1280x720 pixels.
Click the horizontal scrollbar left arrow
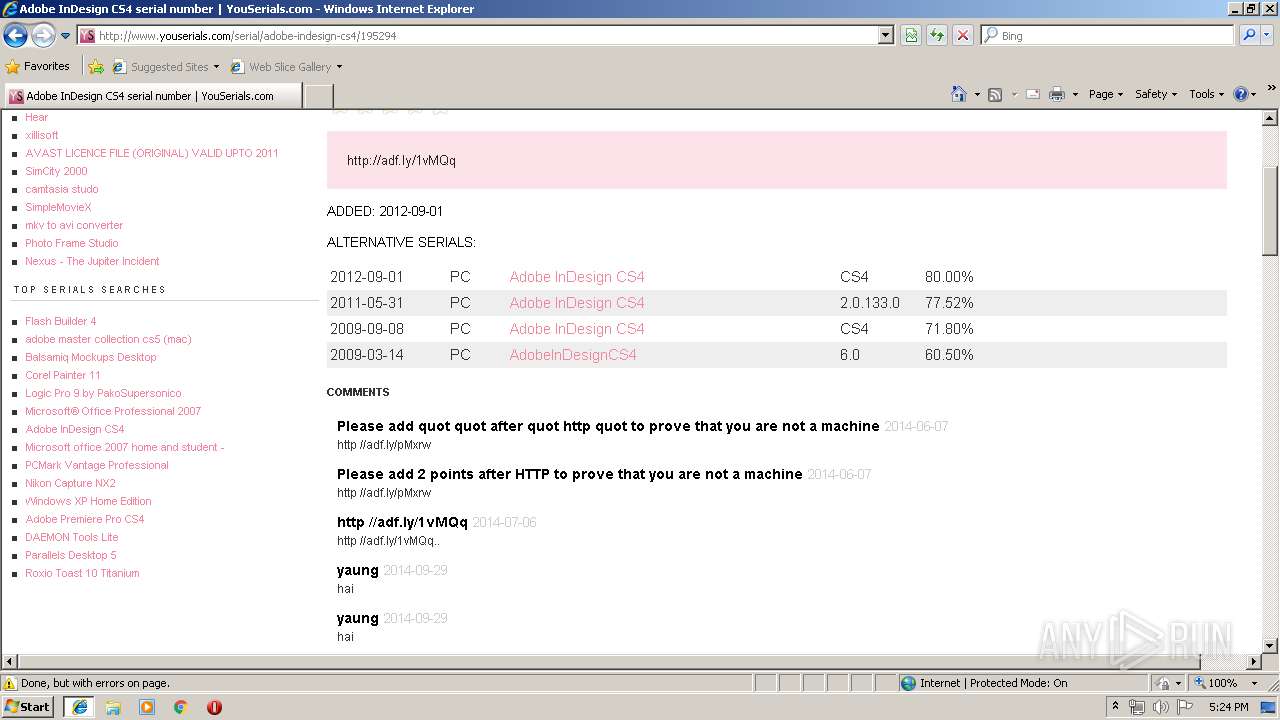(9, 662)
